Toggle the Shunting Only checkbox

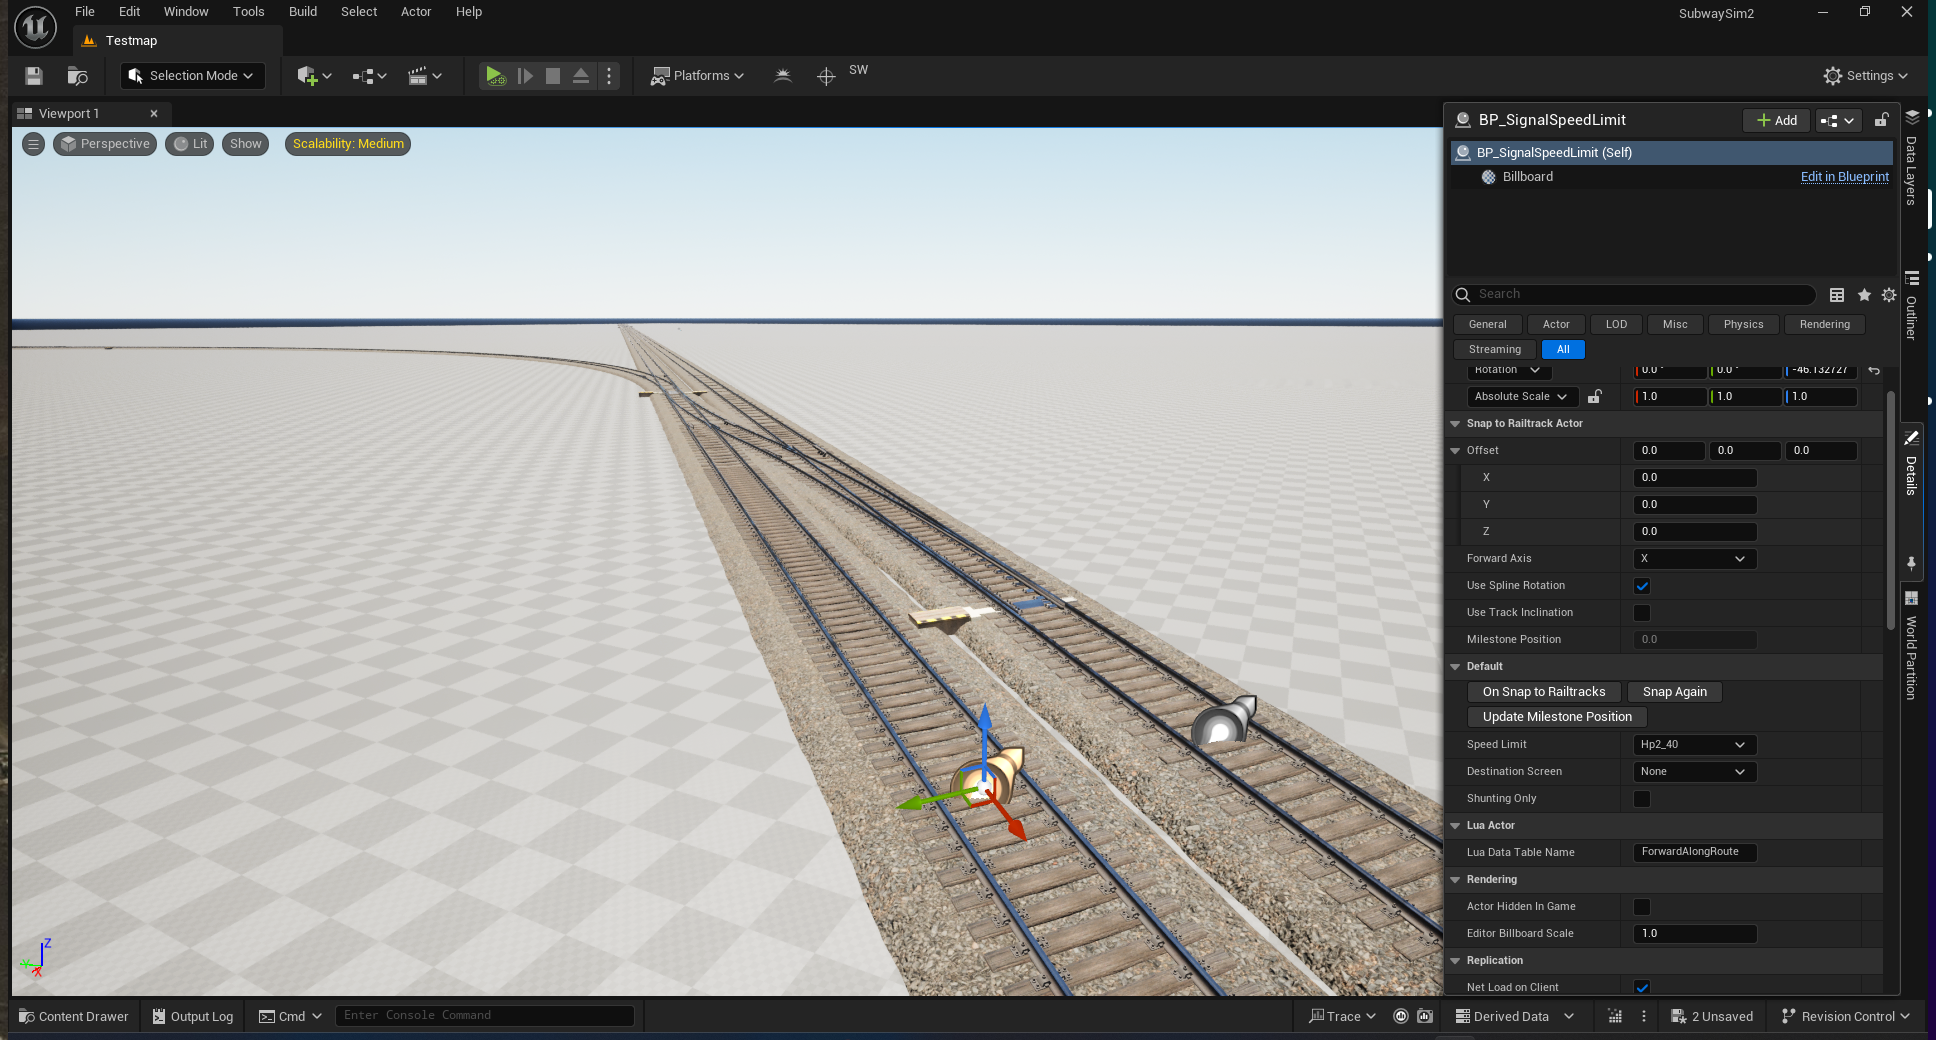tap(1641, 799)
